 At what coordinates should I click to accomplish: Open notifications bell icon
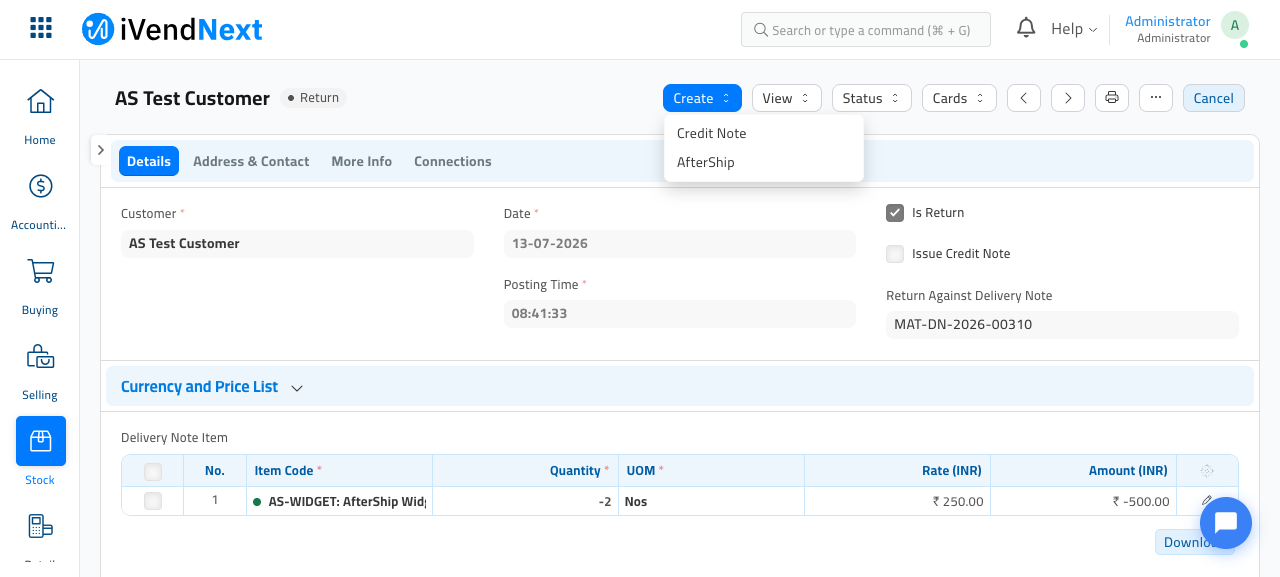(x=1026, y=28)
